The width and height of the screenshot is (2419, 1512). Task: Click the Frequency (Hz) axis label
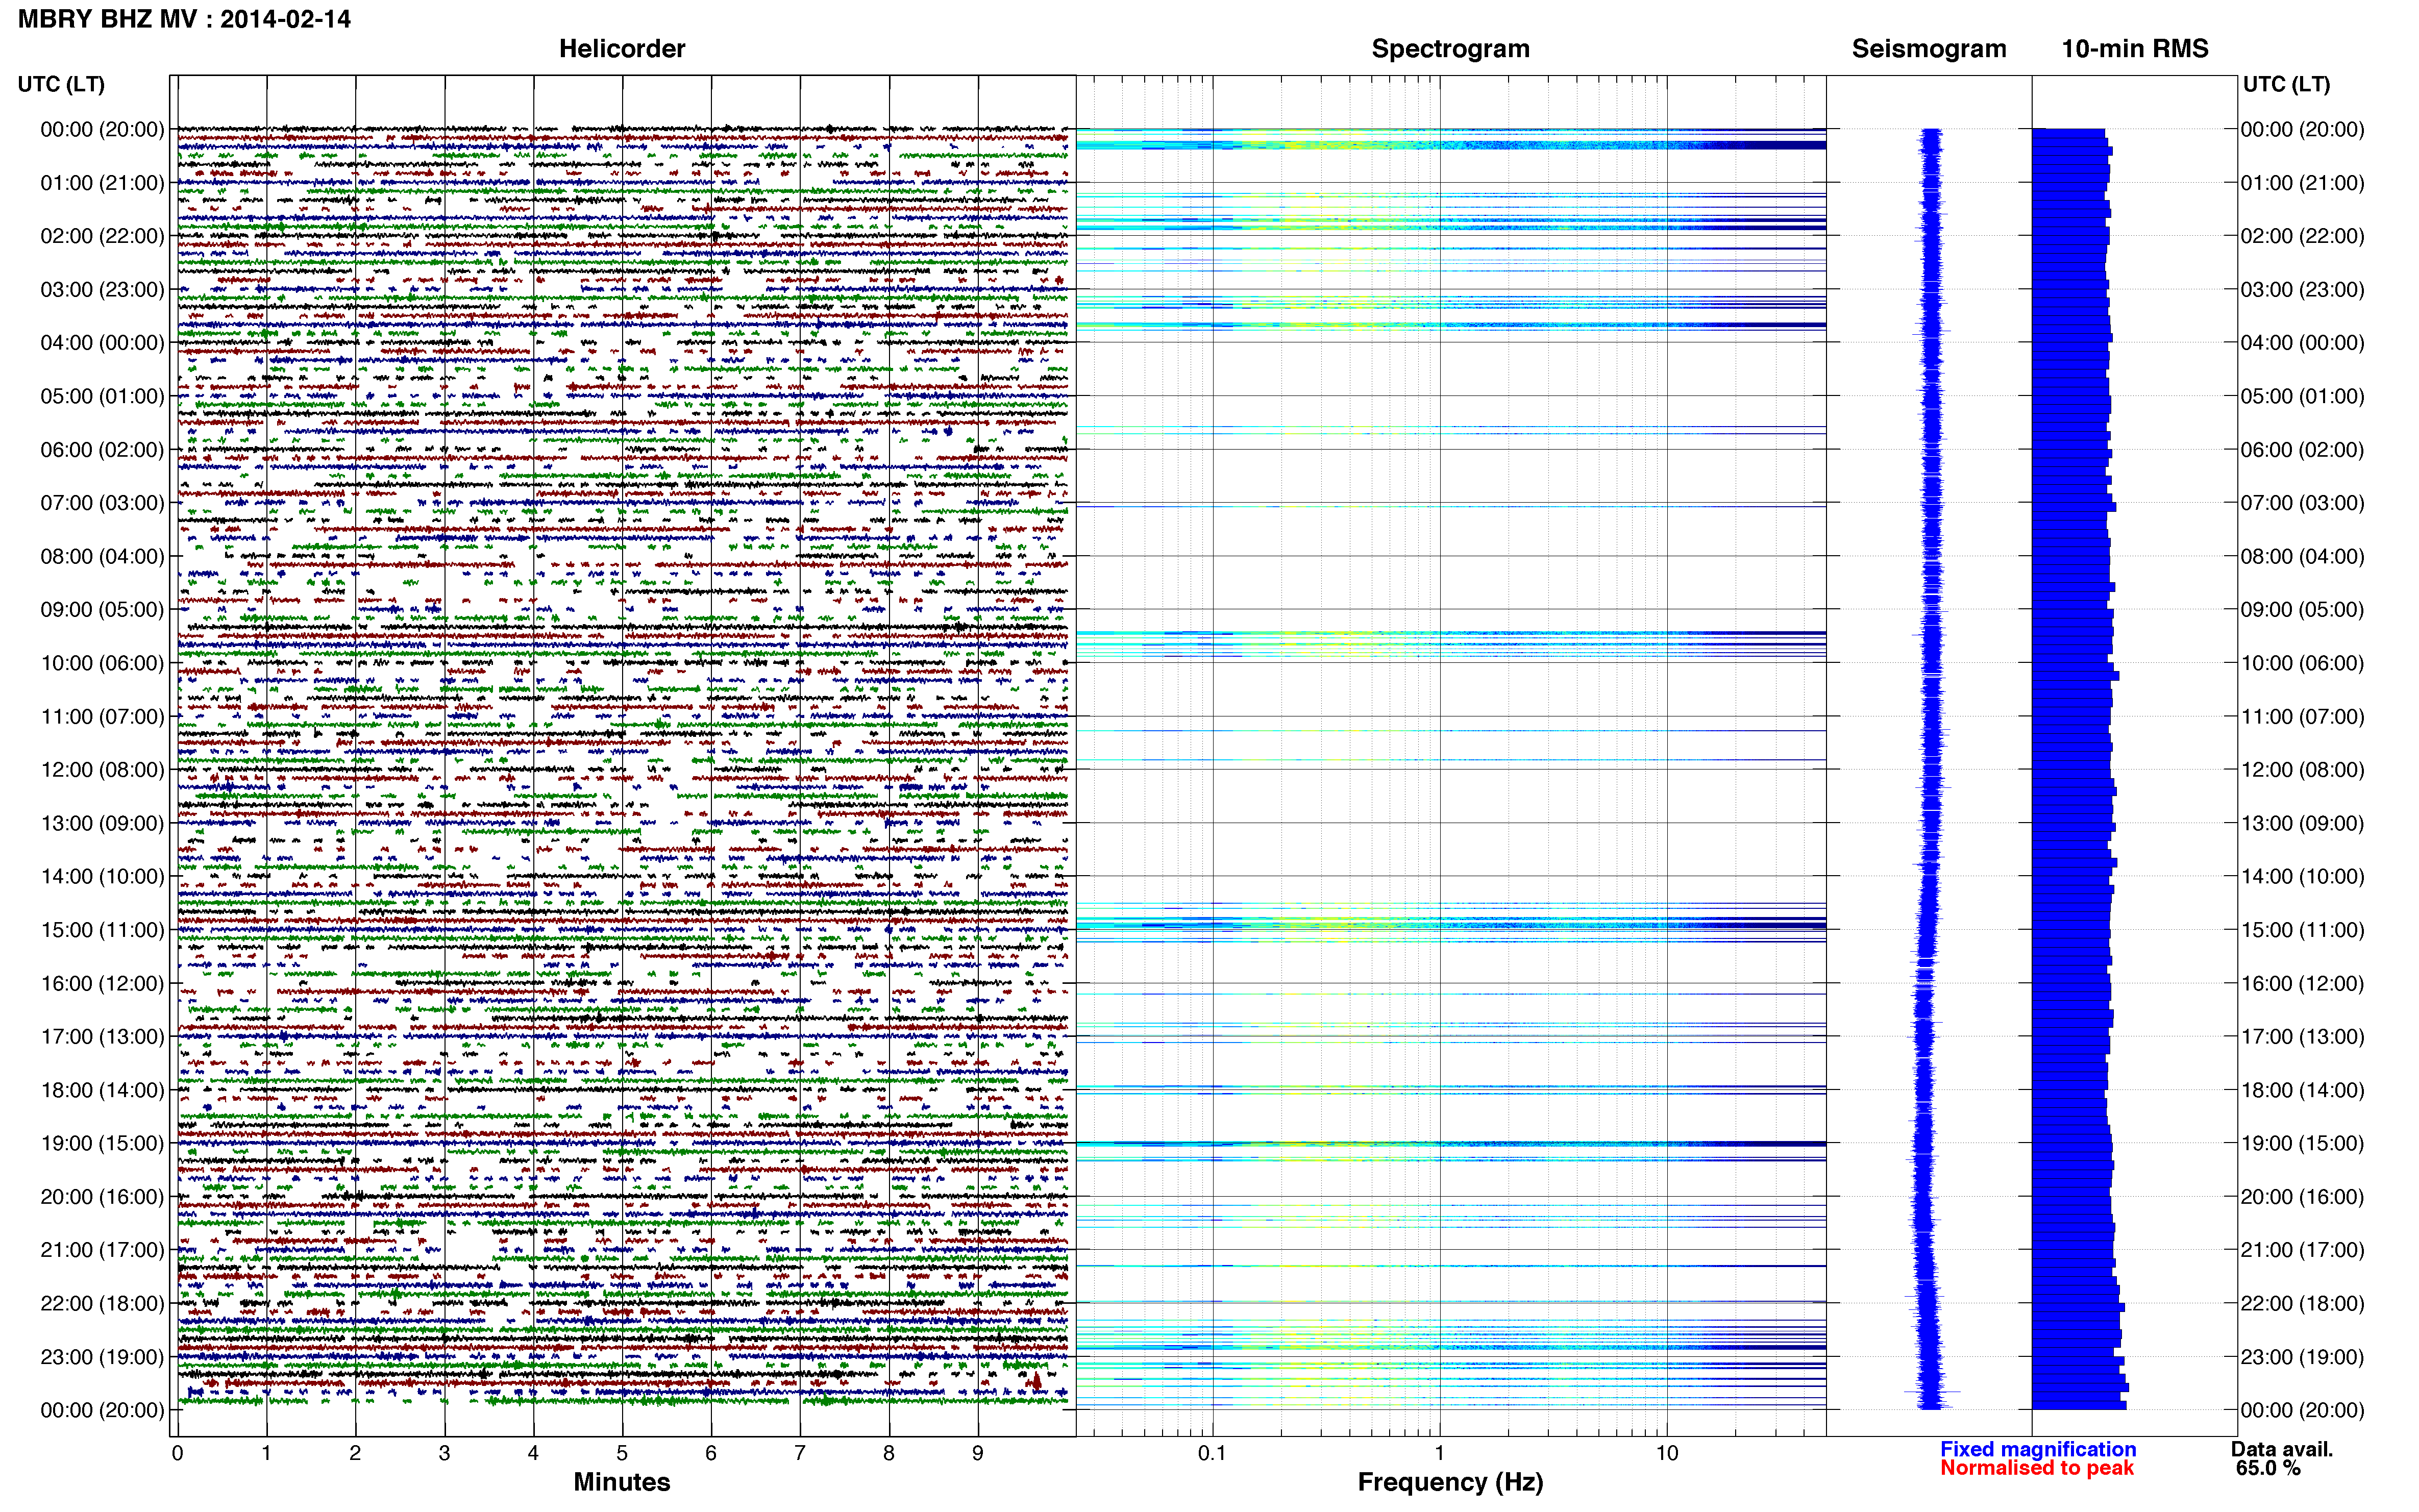point(1450,1482)
